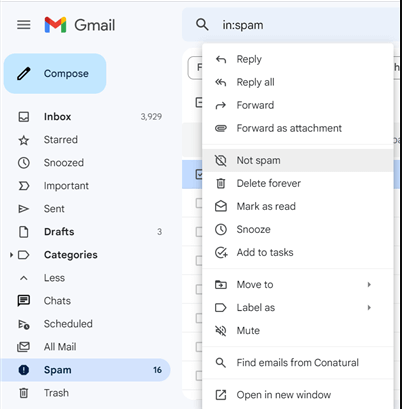Open the Snoozed folder

tap(85, 163)
